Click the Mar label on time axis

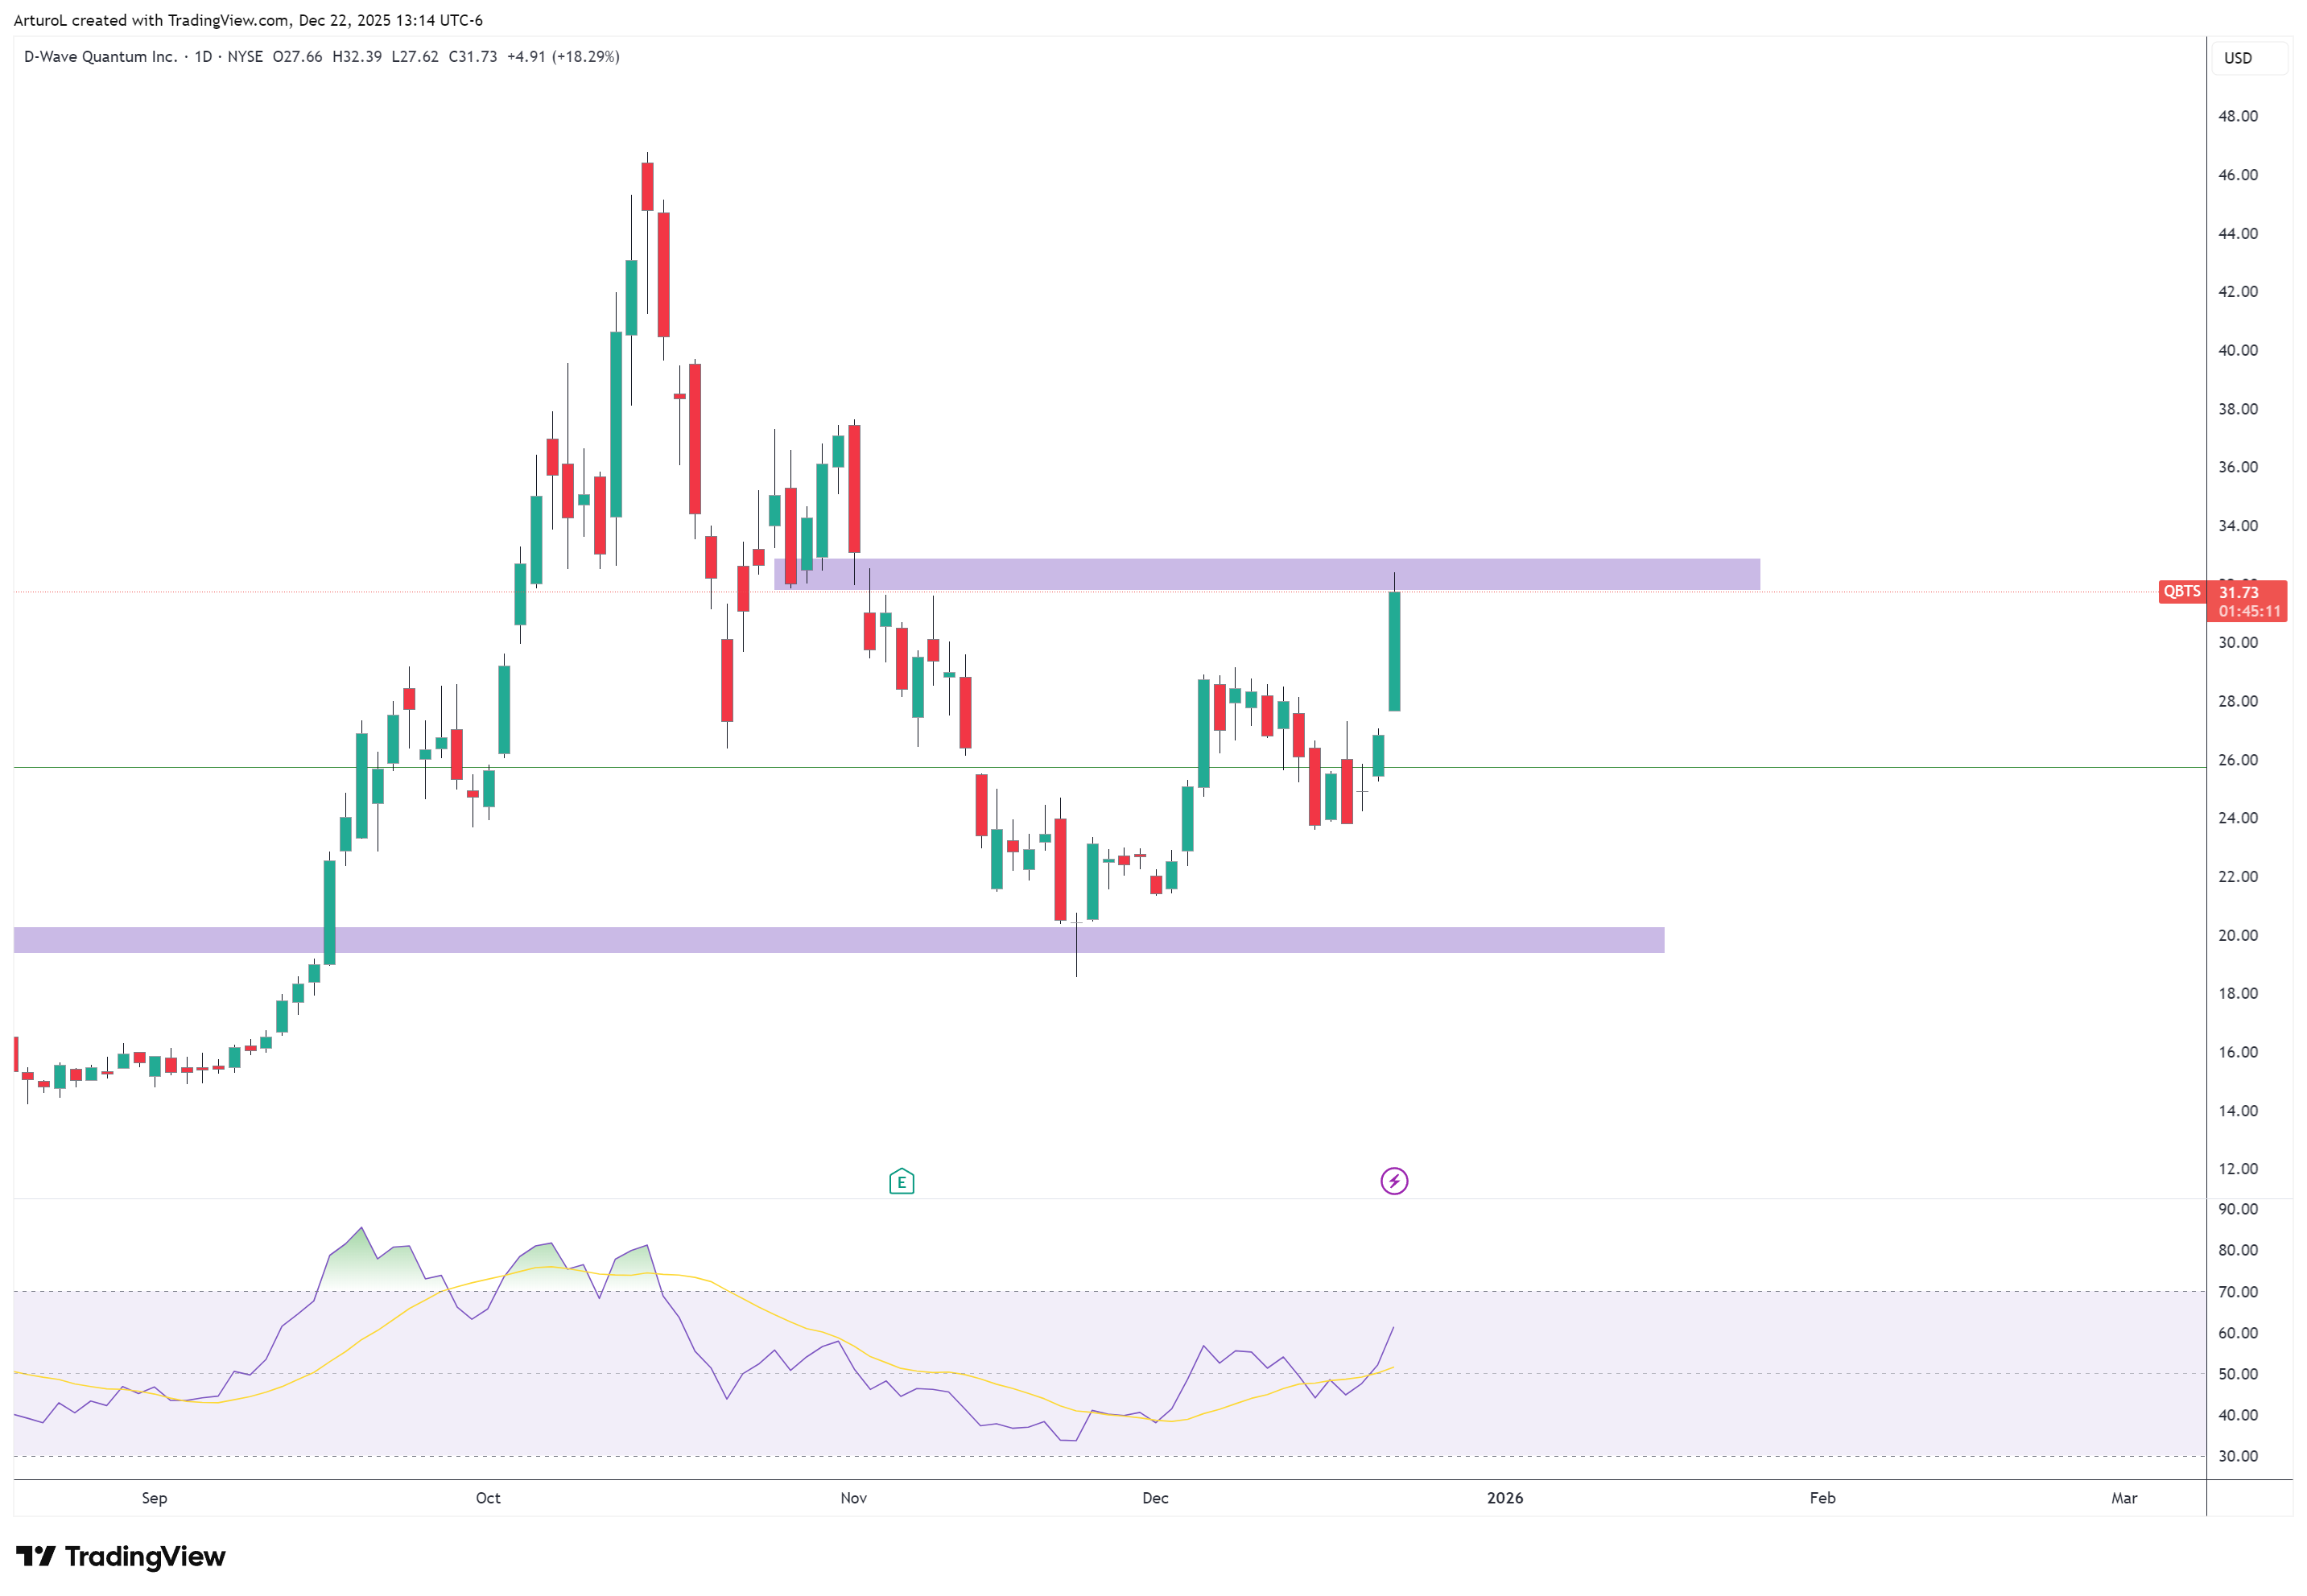click(2124, 1498)
